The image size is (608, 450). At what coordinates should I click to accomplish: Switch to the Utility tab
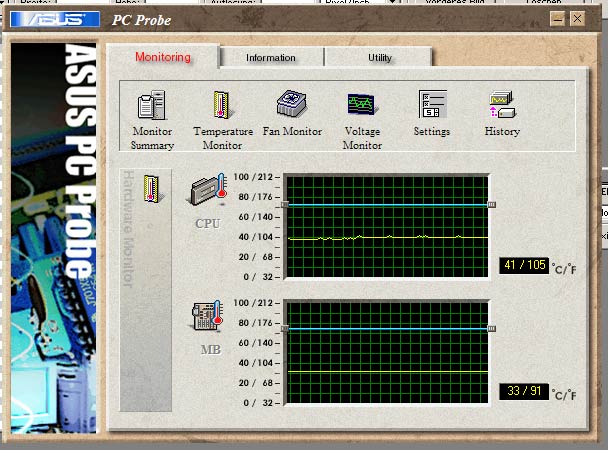click(x=380, y=58)
